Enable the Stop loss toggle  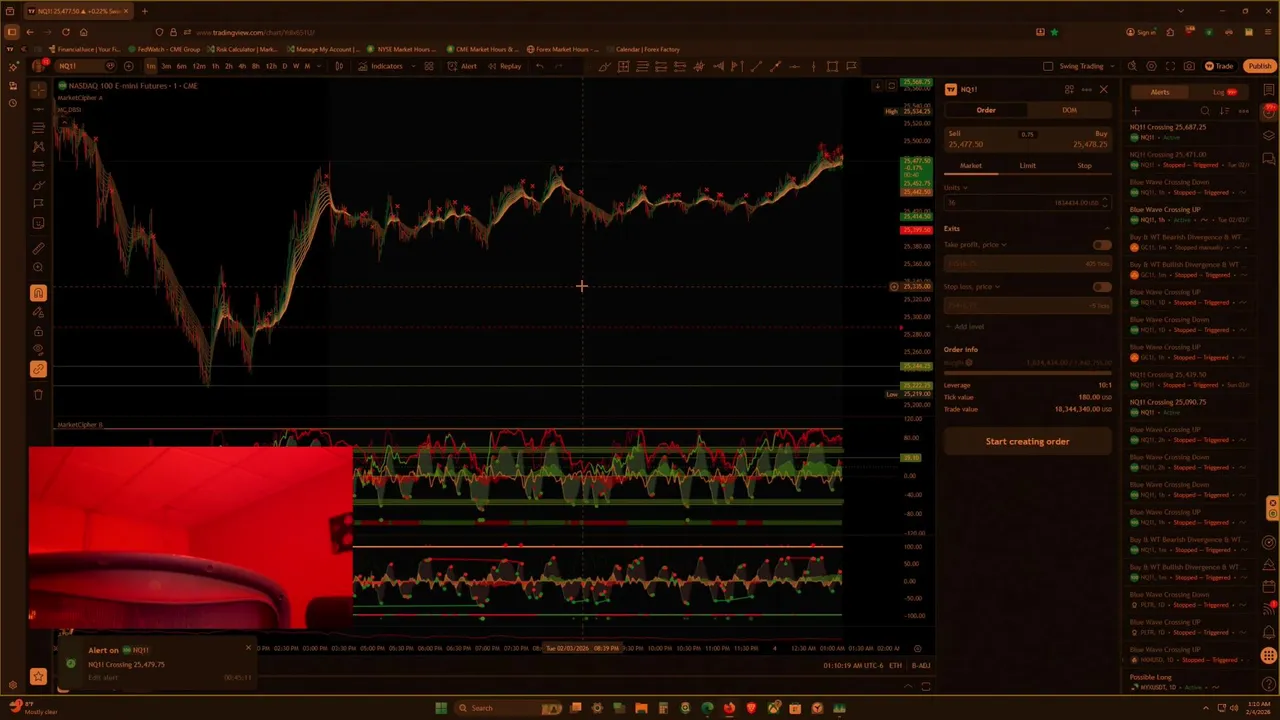[1102, 287]
